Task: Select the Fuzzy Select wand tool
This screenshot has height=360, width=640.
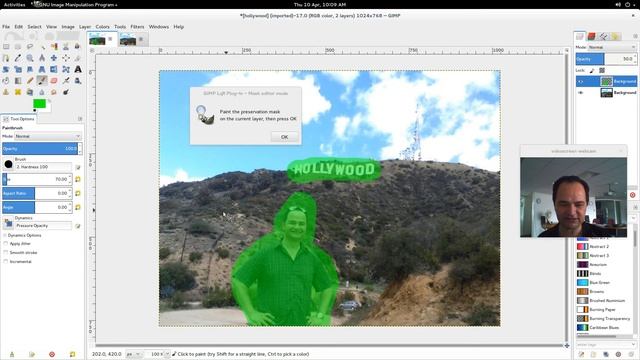Action: coord(42,47)
